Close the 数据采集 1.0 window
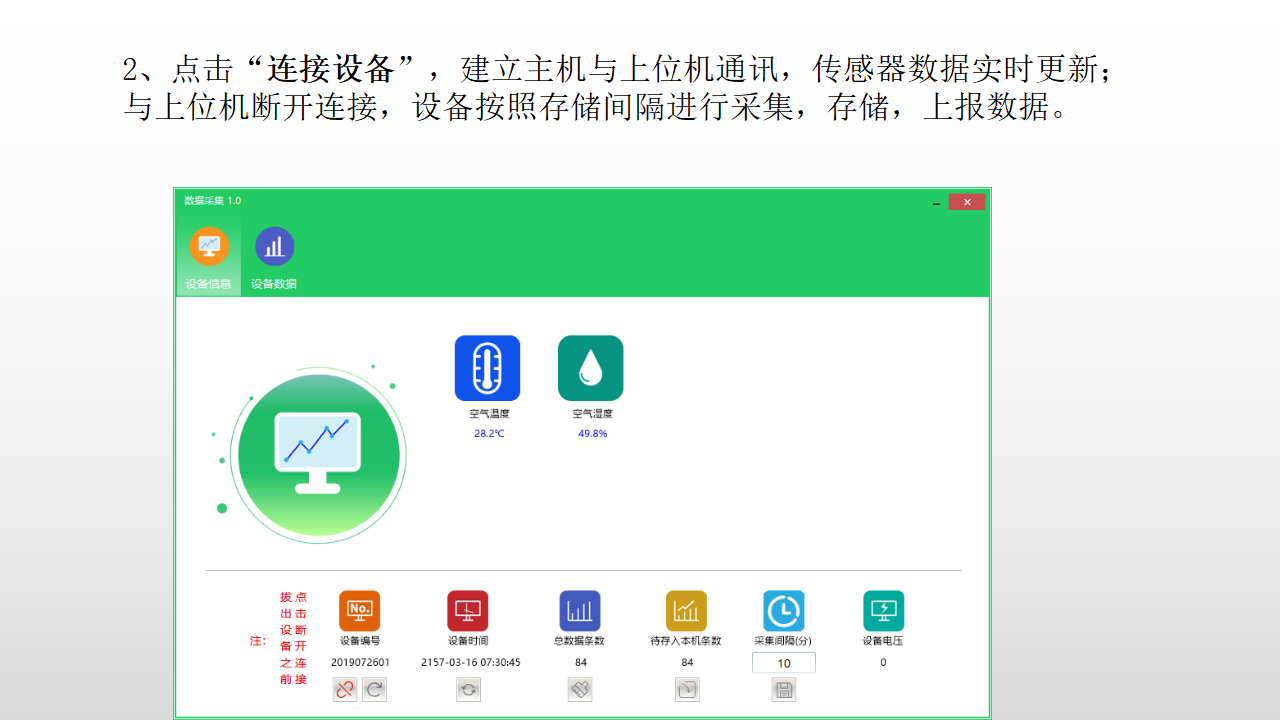Image resolution: width=1280 pixels, height=720 pixels. [967, 202]
